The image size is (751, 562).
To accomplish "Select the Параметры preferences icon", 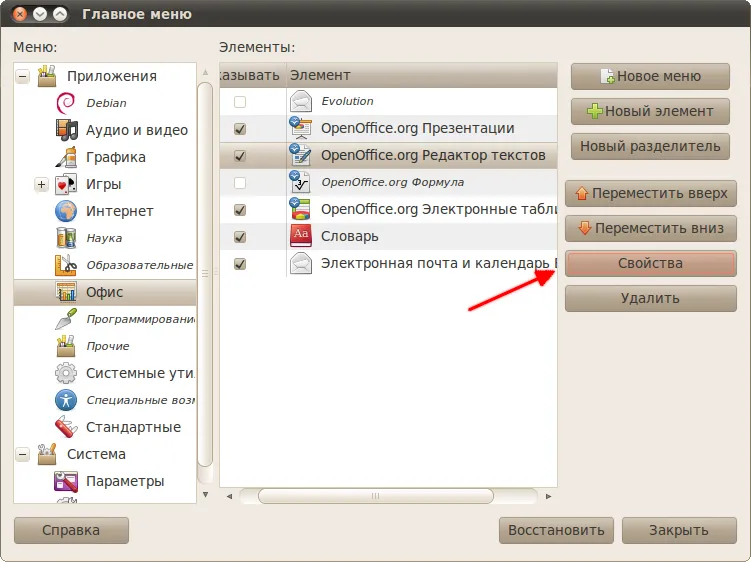I will pyautogui.click(x=66, y=481).
